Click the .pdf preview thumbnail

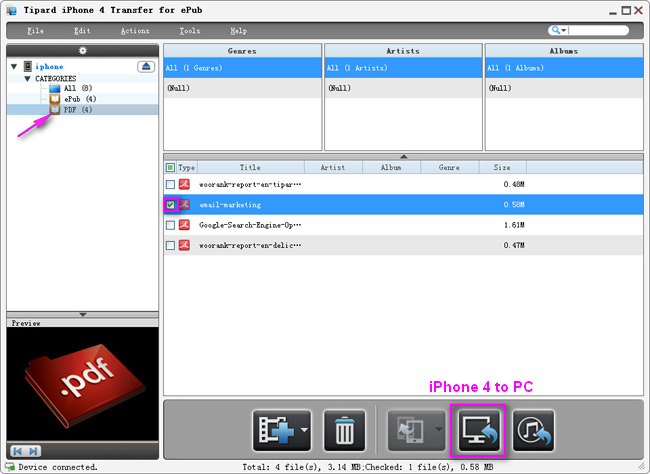82,384
